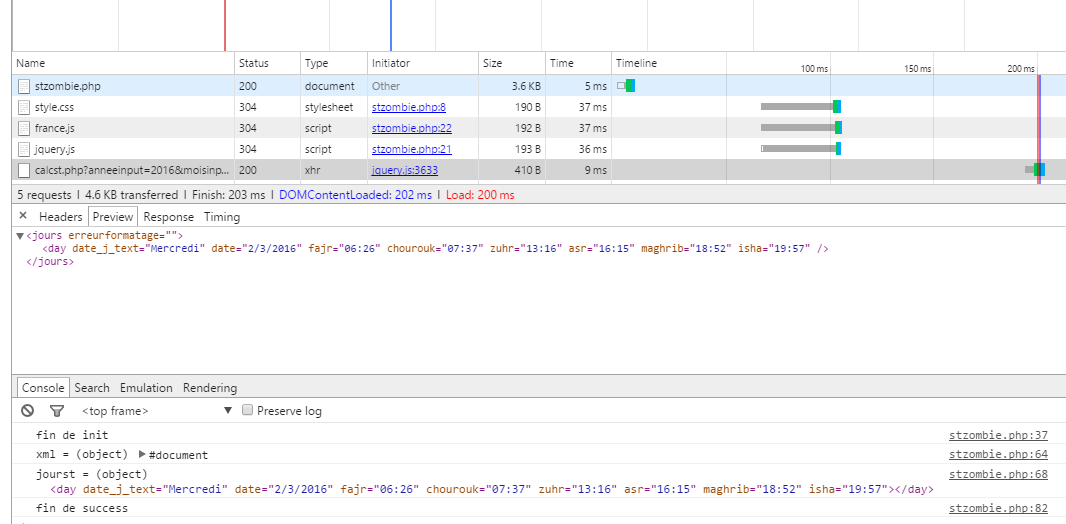Select the style.css request row
The width and height of the screenshot is (1066, 524).
coord(538,107)
